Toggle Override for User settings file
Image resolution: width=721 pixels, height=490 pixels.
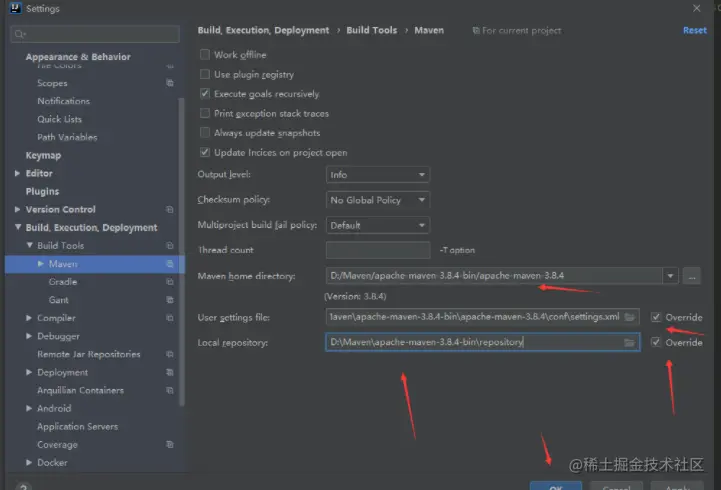(x=656, y=317)
